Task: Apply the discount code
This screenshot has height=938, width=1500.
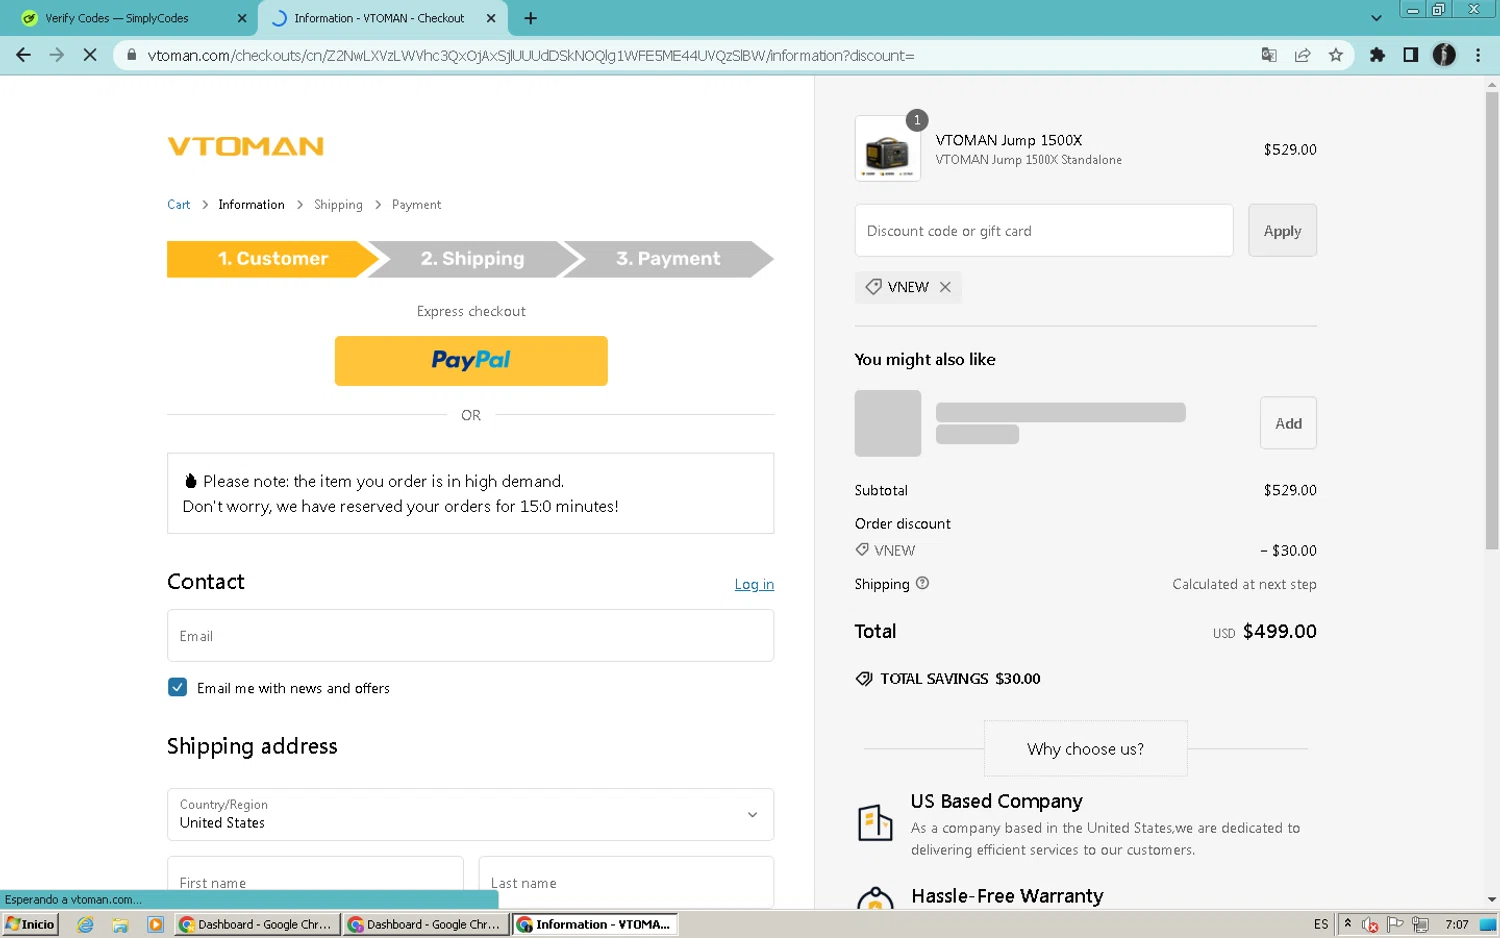Action: (x=1282, y=231)
